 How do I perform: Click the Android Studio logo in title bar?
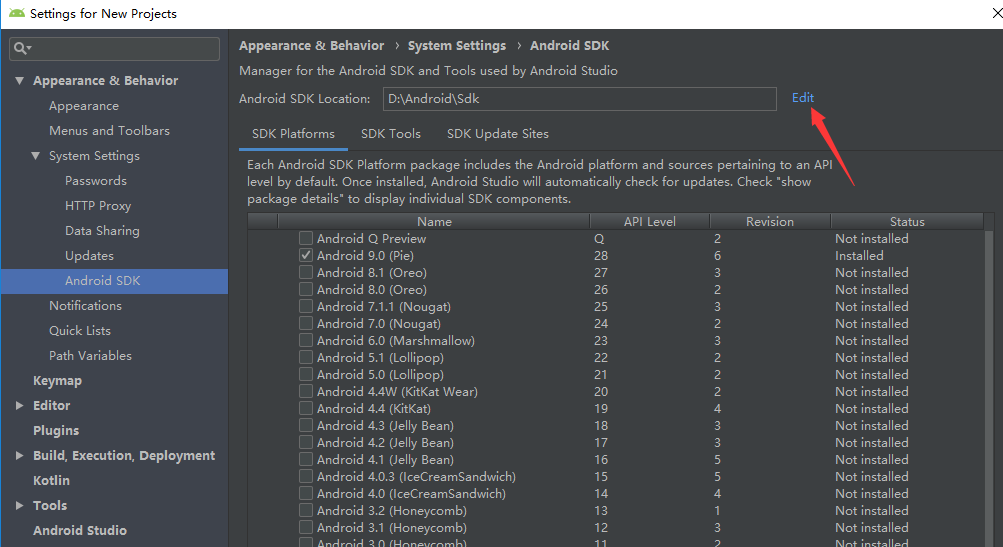pyautogui.click(x=17, y=13)
